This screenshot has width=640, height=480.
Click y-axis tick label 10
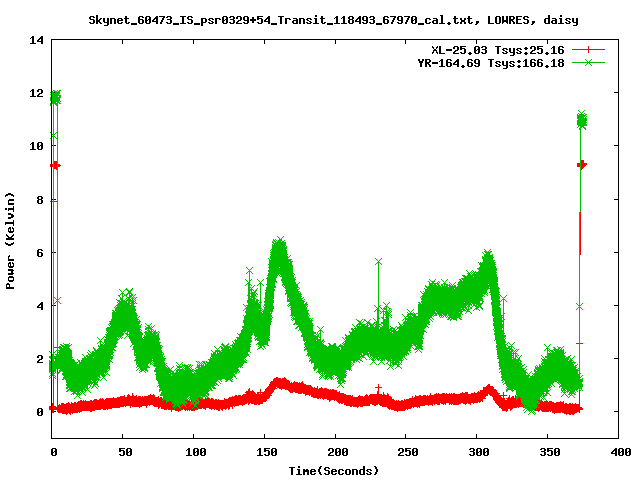pyautogui.click(x=36, y=146)
